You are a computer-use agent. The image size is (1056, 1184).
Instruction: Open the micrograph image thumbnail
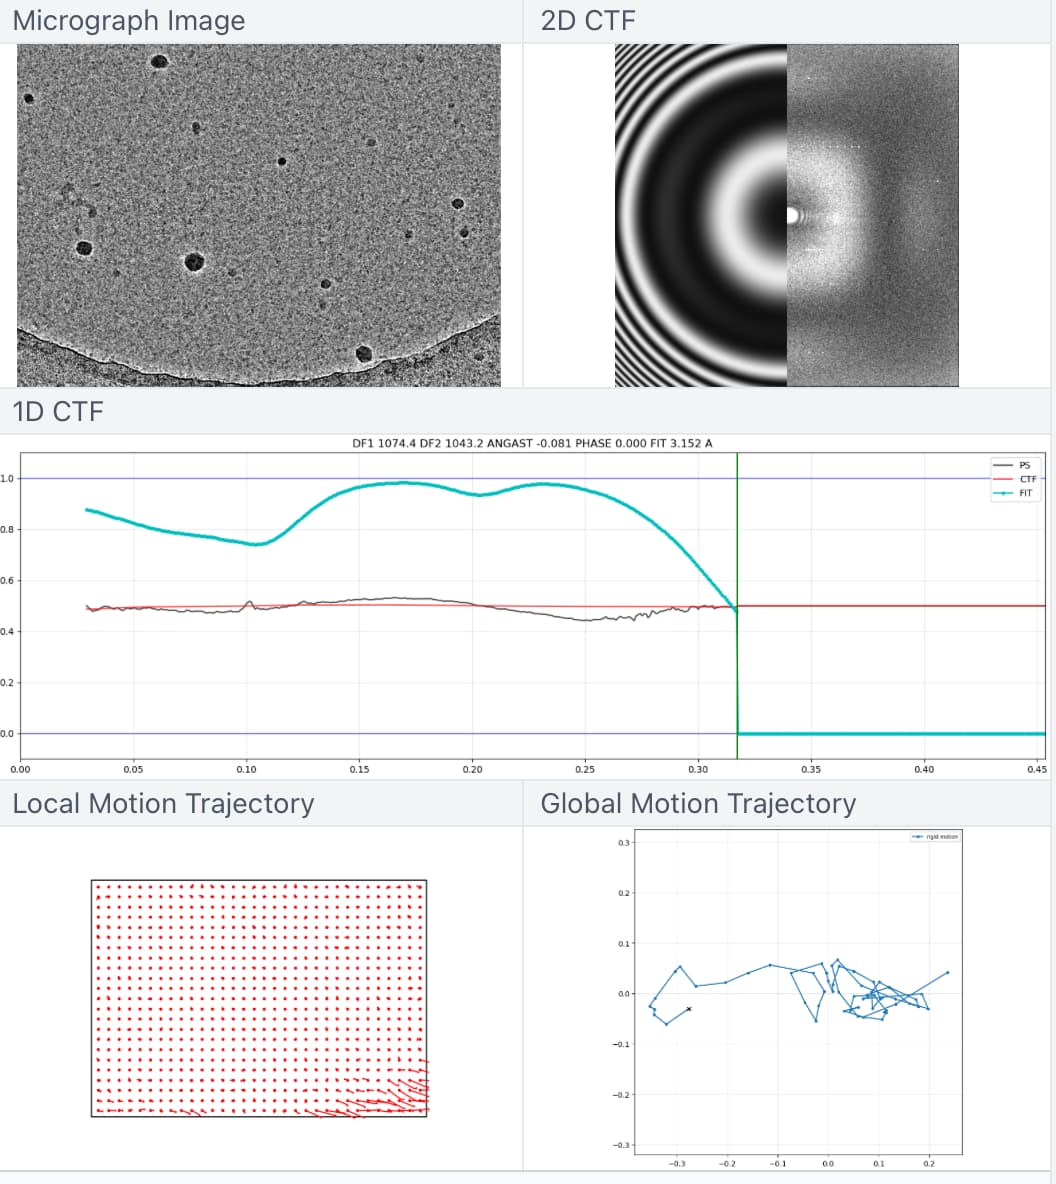tap(259, 215)
